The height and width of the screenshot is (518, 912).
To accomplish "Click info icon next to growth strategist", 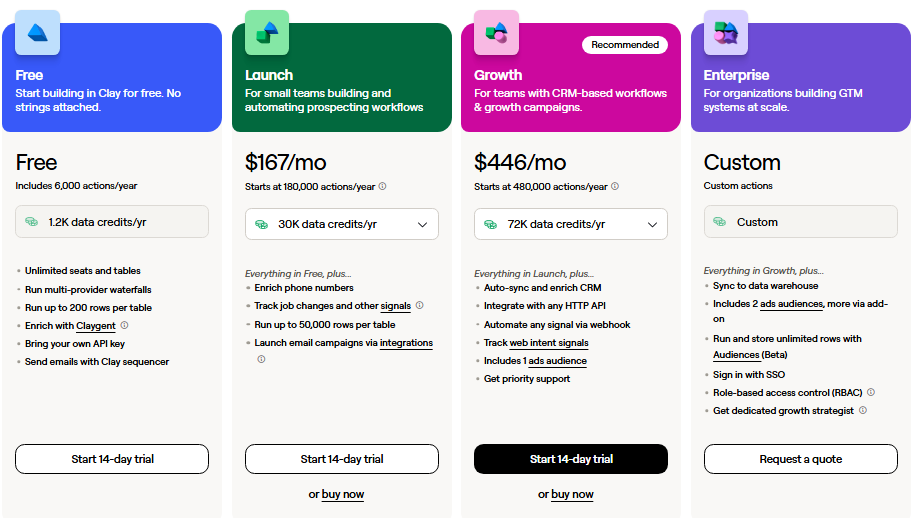I will [863, 410].
